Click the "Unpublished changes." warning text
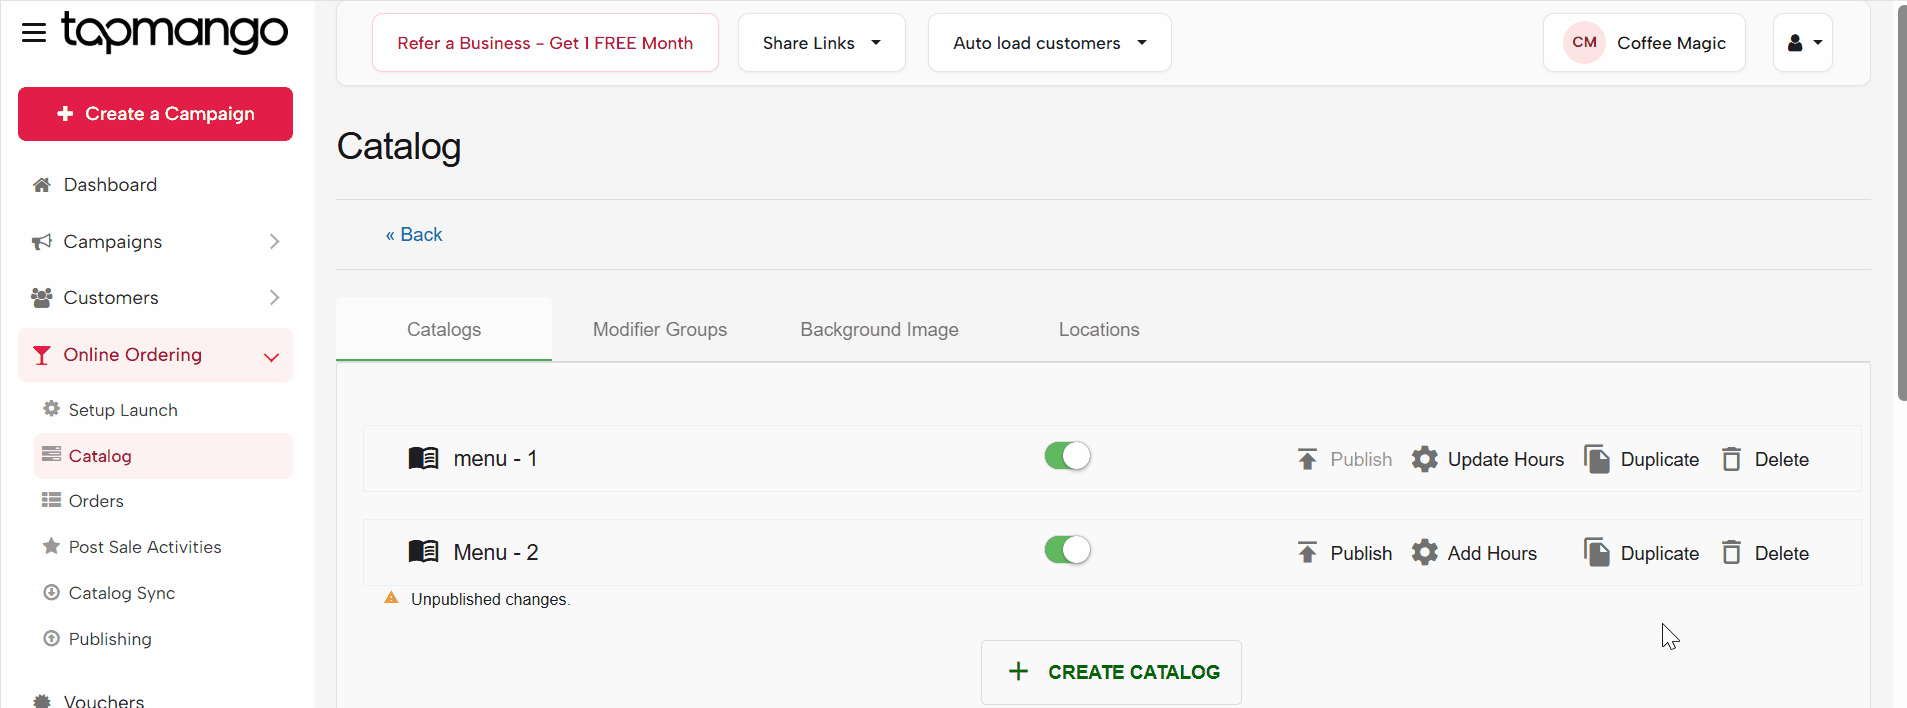 491,600
